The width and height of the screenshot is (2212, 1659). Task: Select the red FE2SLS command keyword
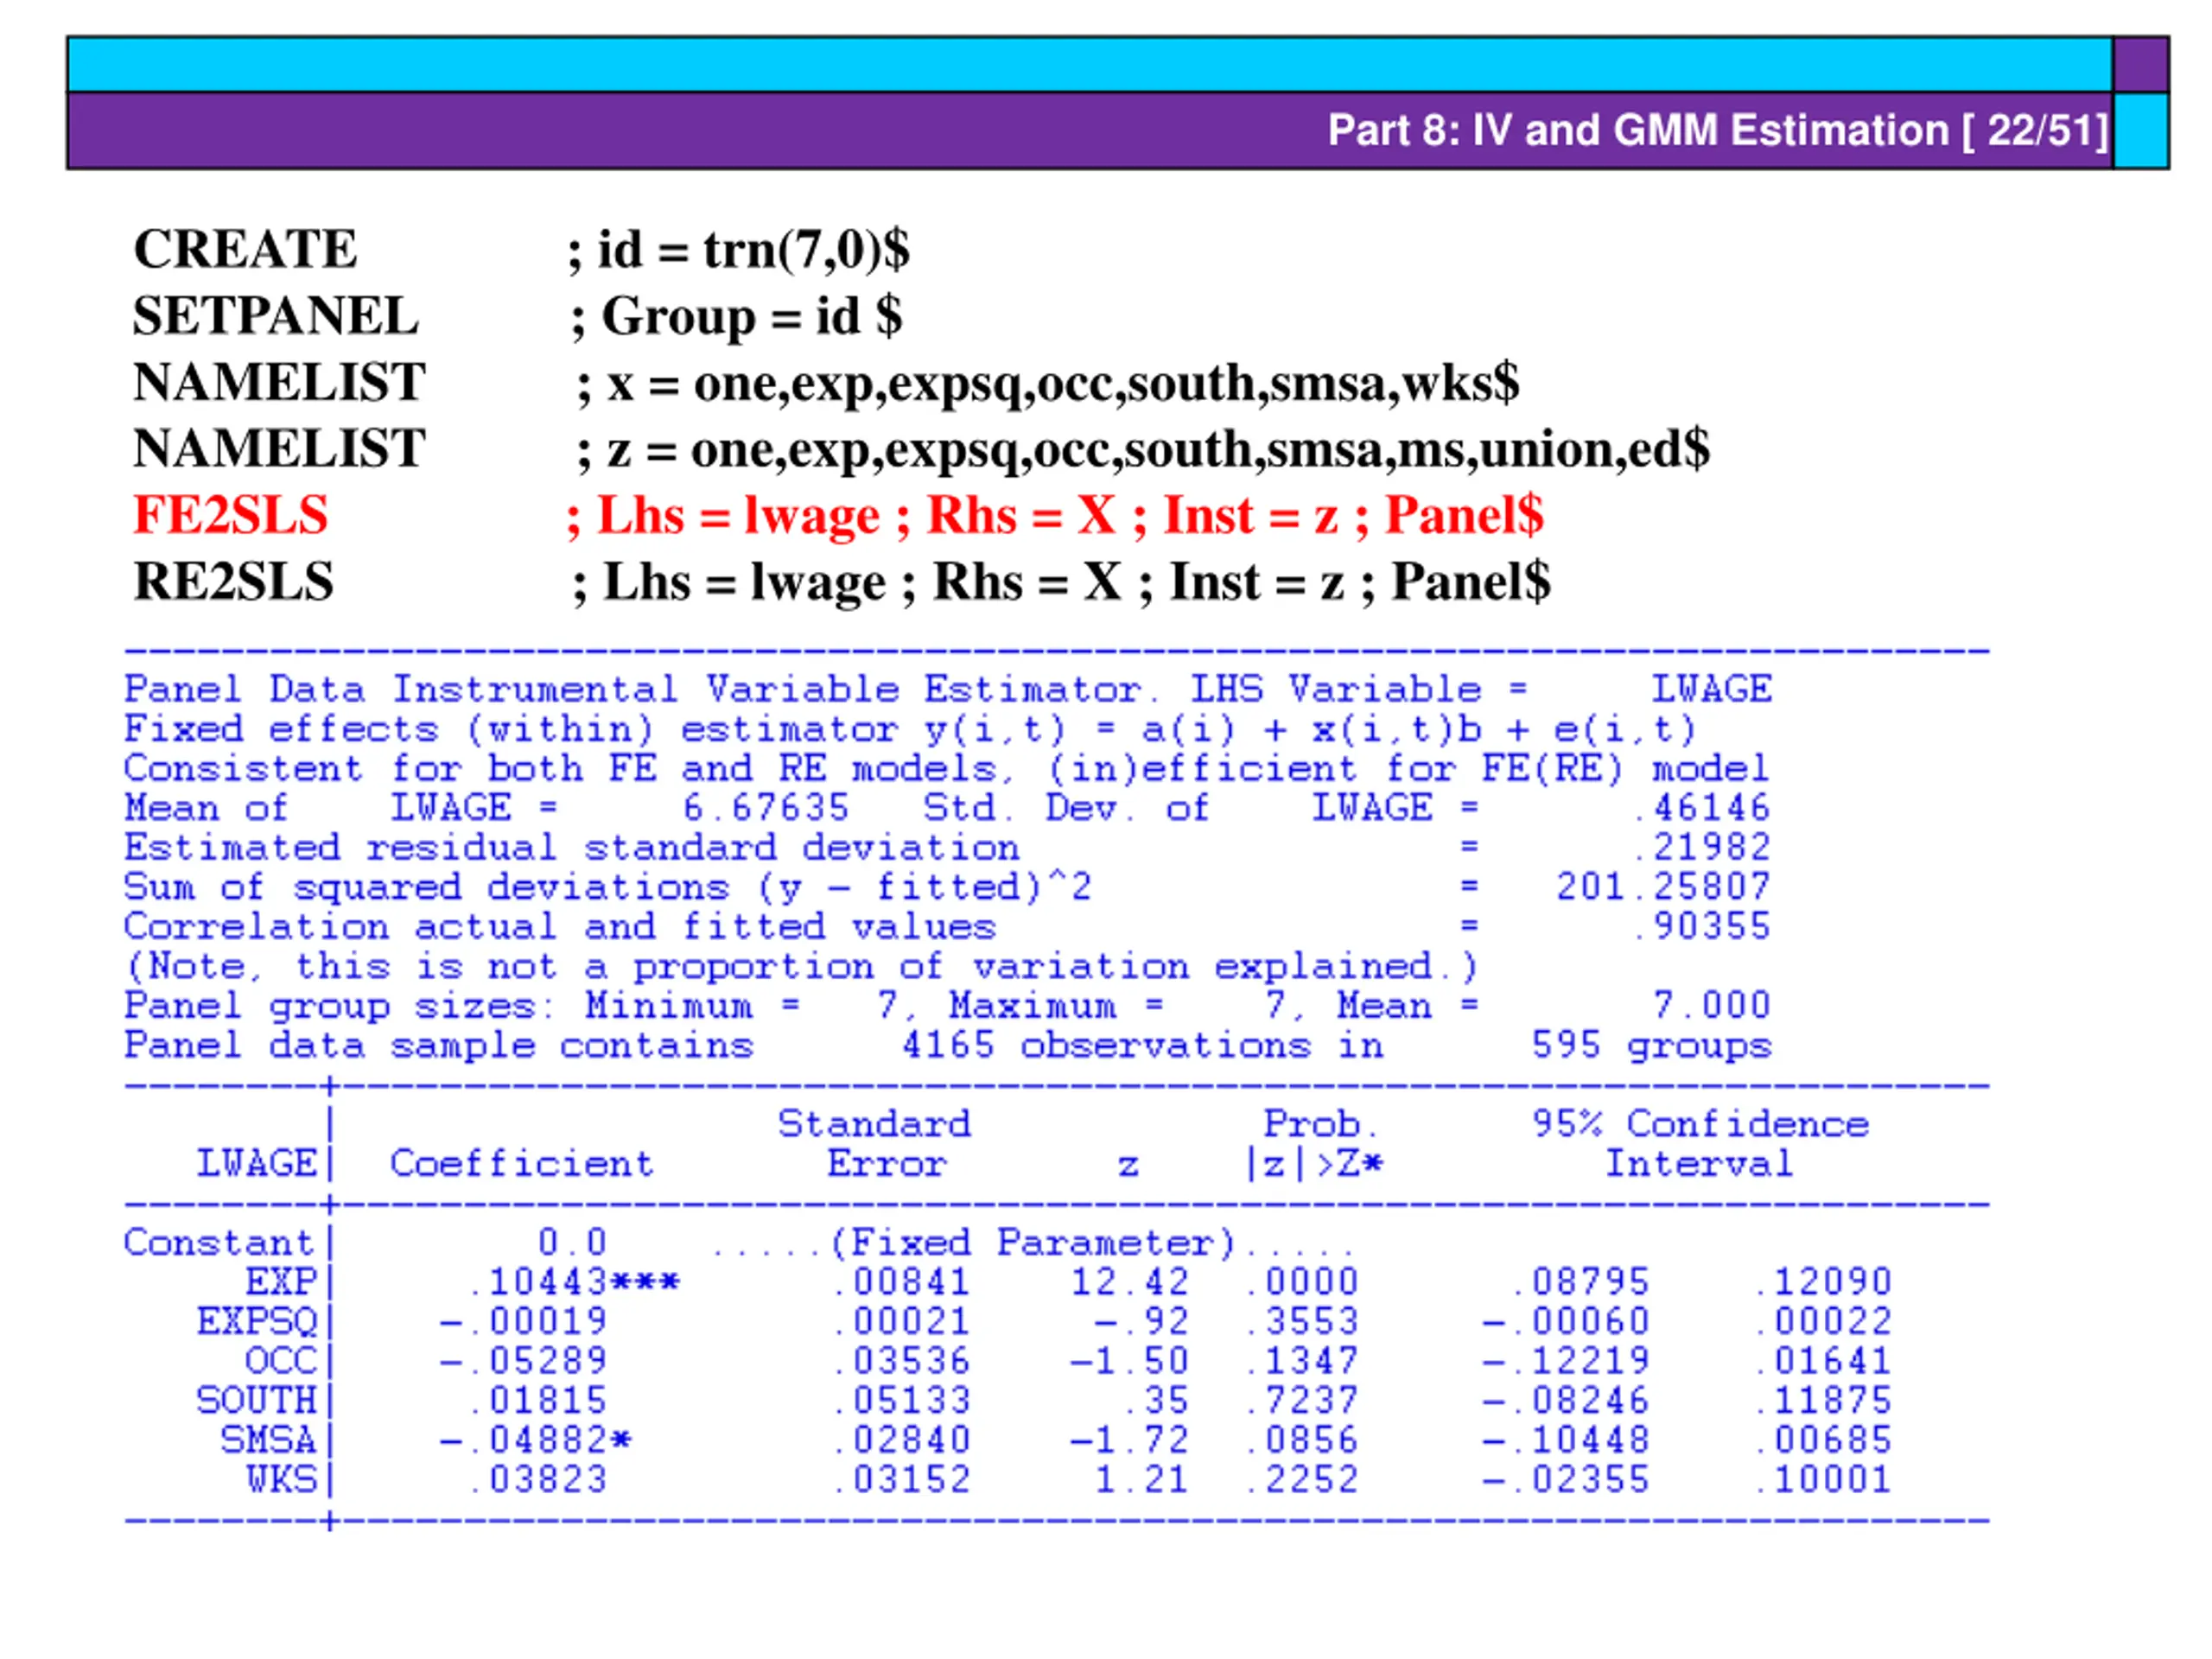click(x=231, y=516)
